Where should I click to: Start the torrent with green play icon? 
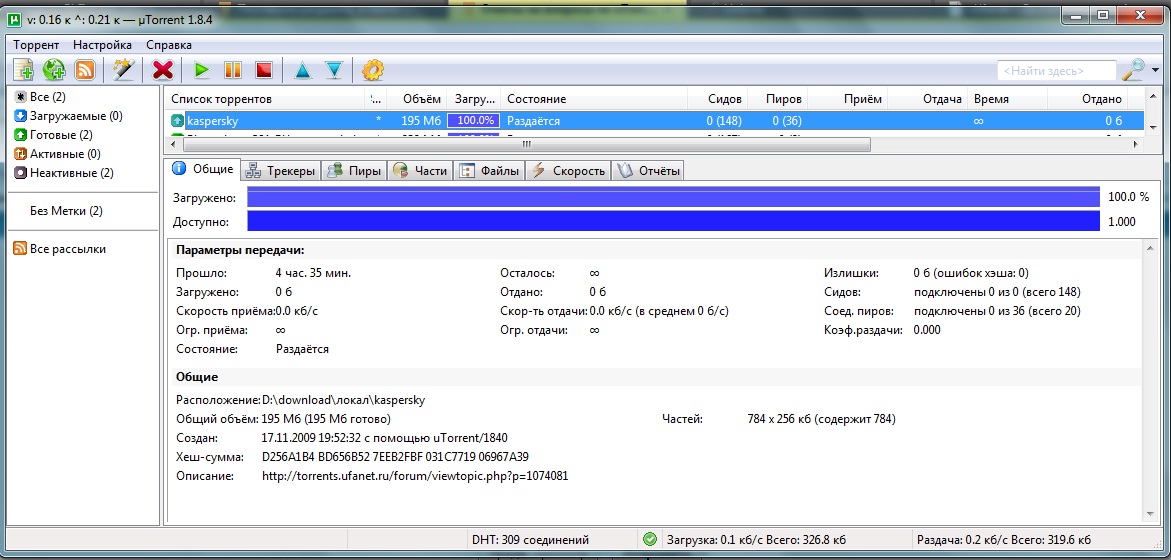(x=202, y=70)
